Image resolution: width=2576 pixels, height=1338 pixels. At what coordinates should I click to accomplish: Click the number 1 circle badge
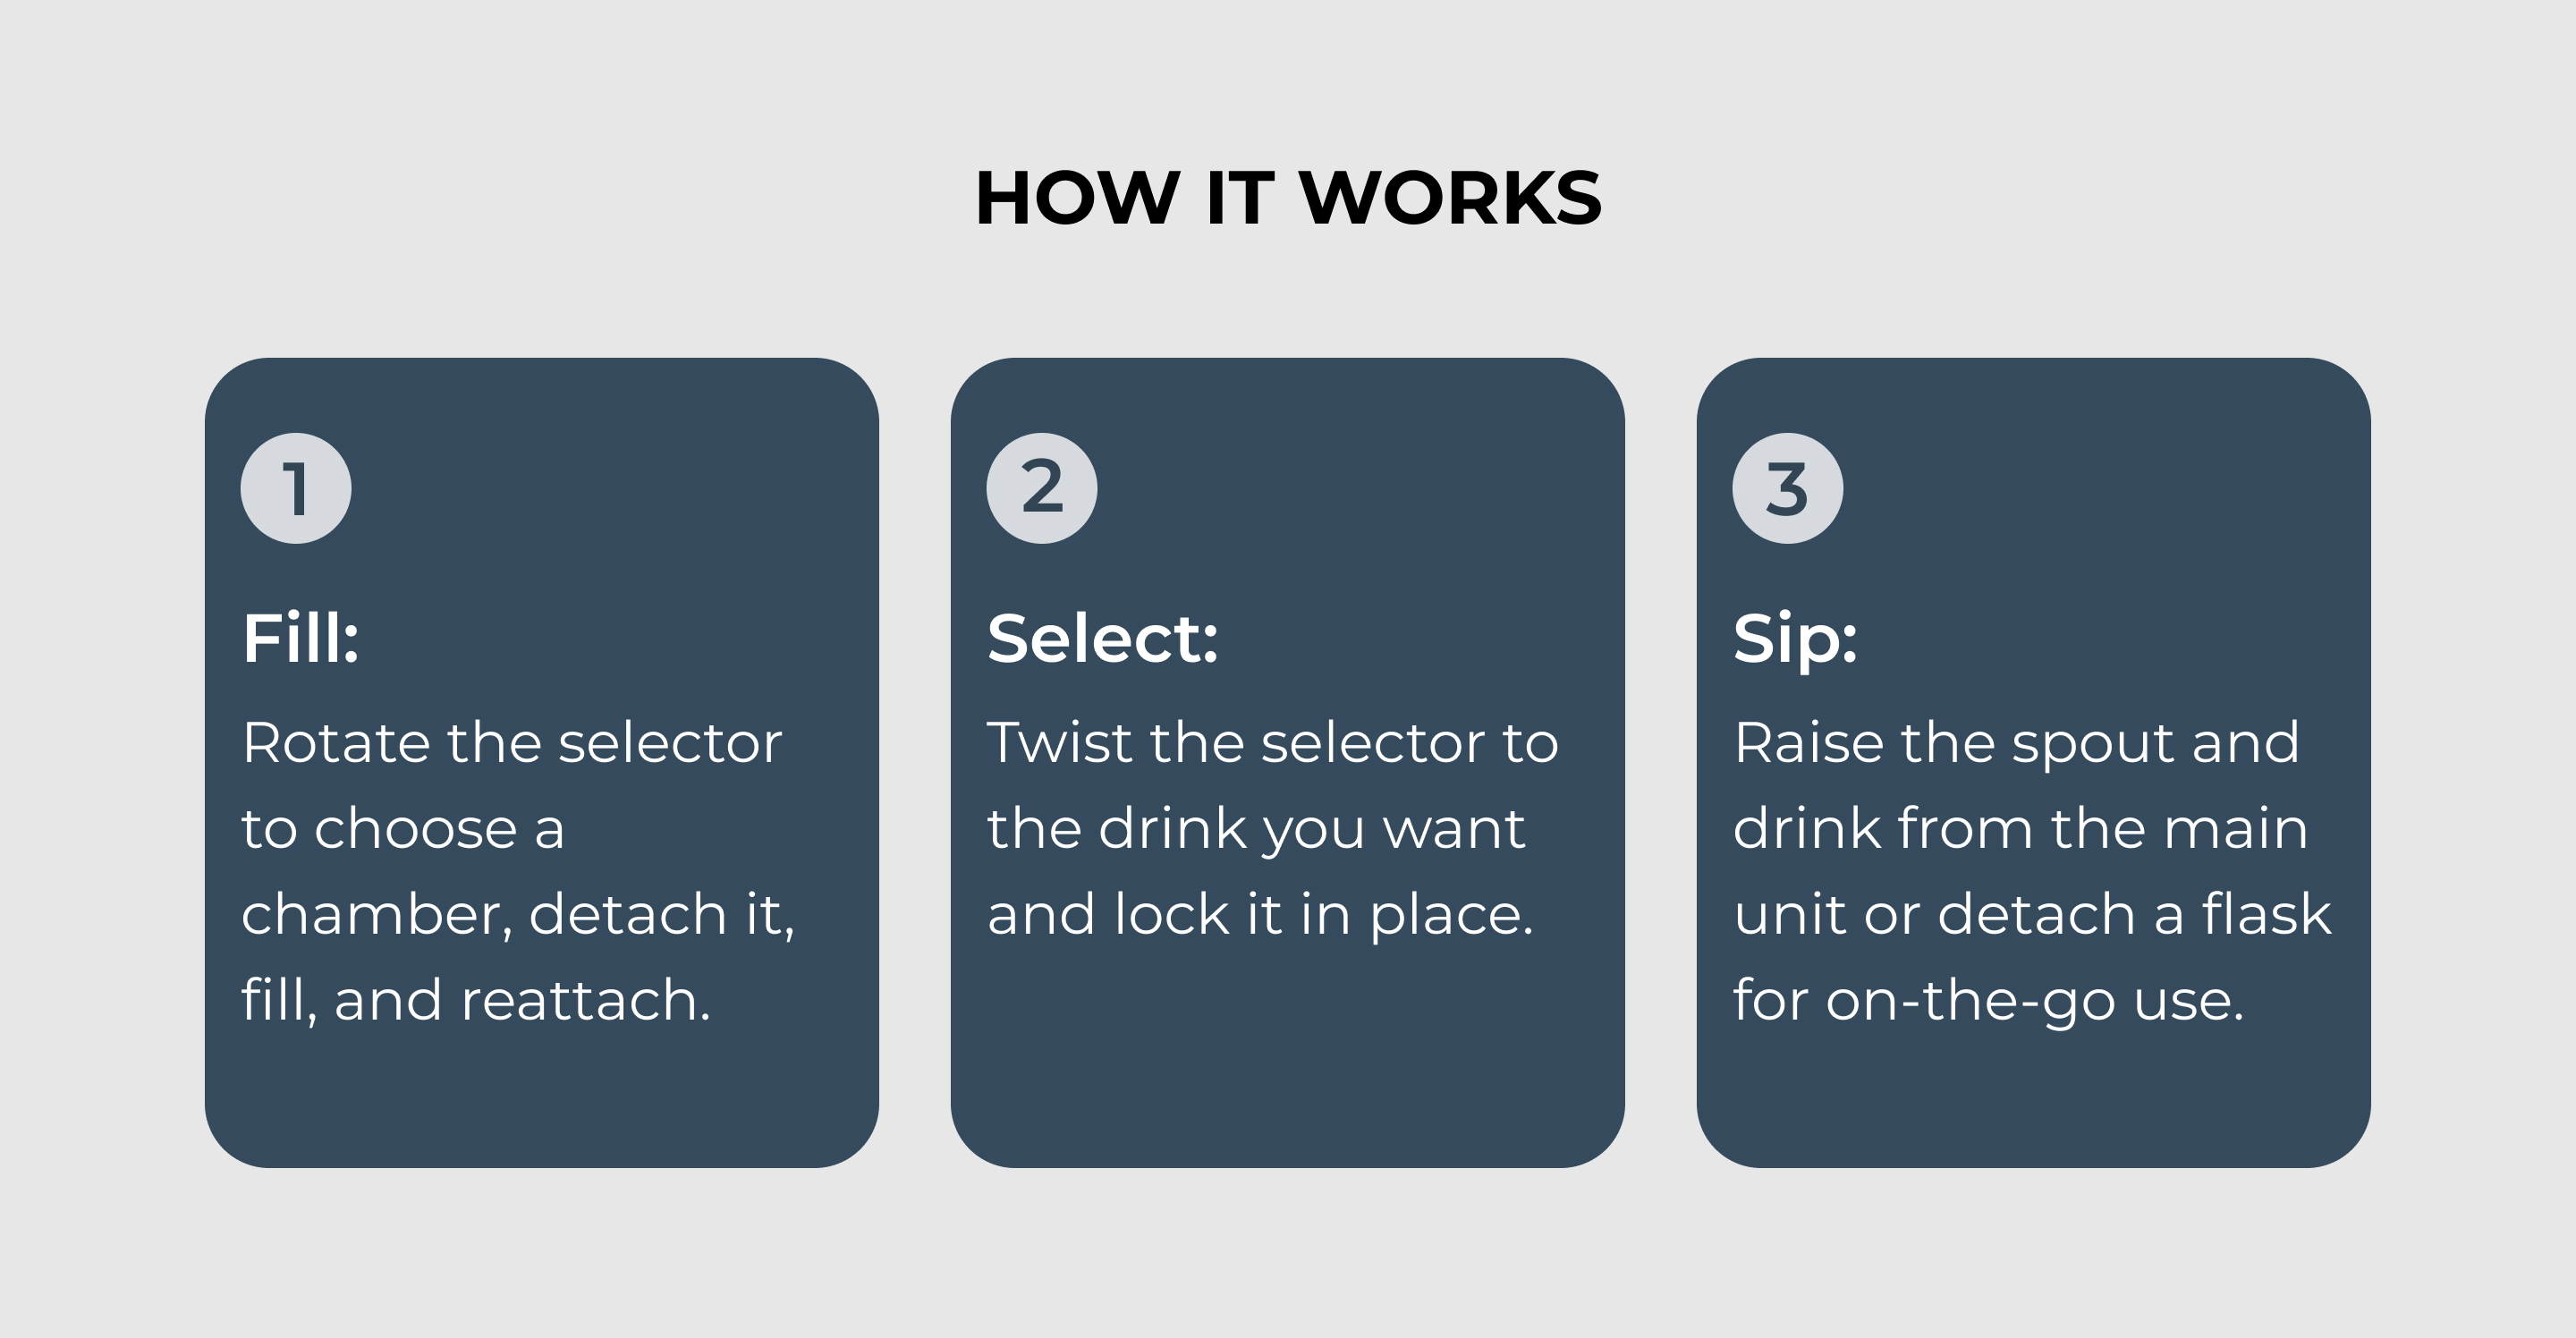(x=296, y=488)
